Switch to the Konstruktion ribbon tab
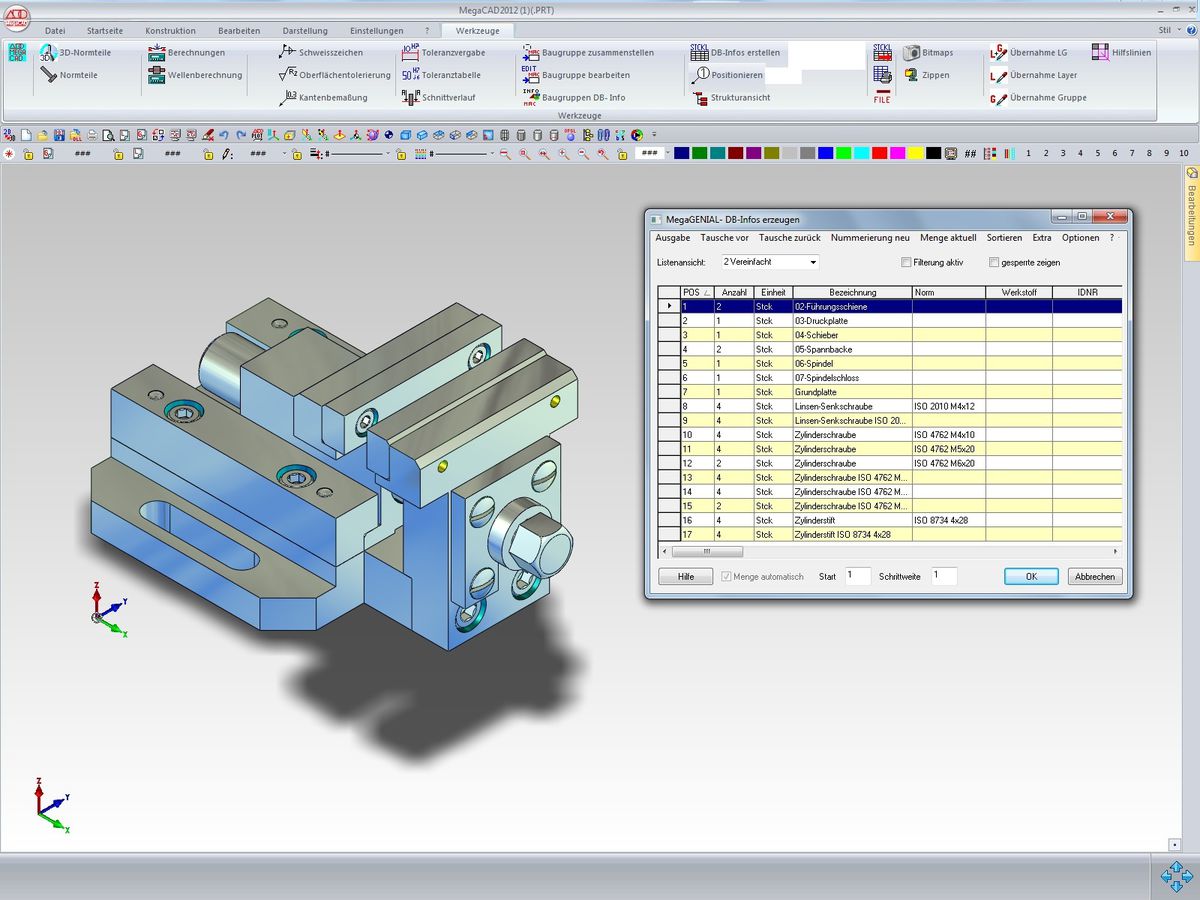The image size is (1200, 900). click(x=170, y=31)
